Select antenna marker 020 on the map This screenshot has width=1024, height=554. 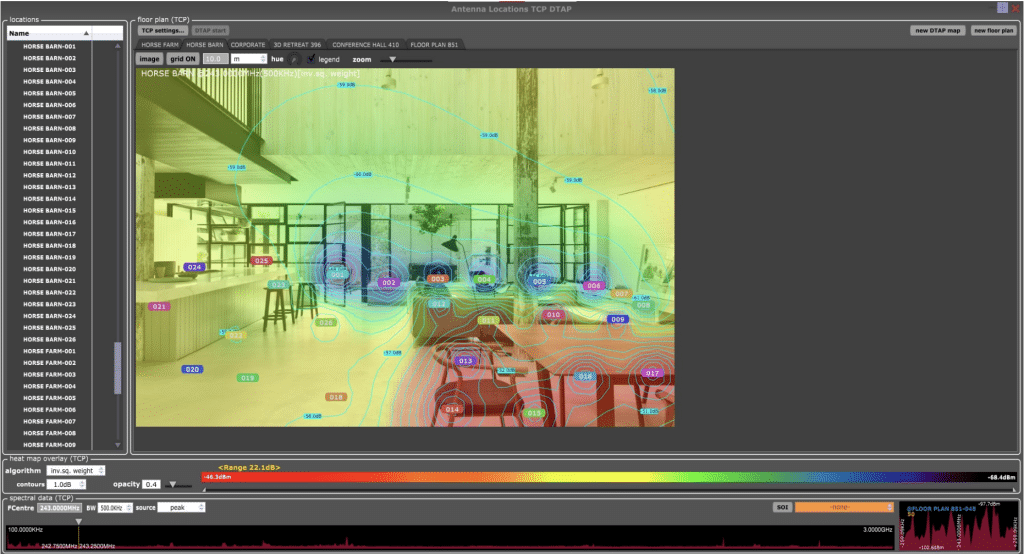click(192, 370)
